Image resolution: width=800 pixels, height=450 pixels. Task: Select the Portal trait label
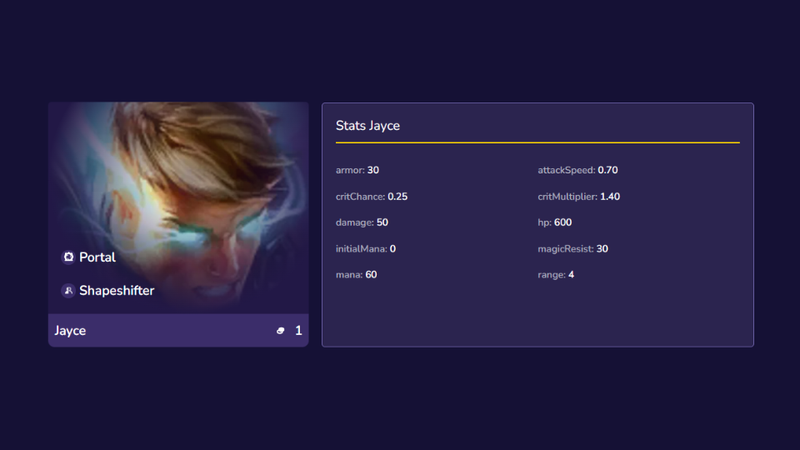tap(97, 257)
